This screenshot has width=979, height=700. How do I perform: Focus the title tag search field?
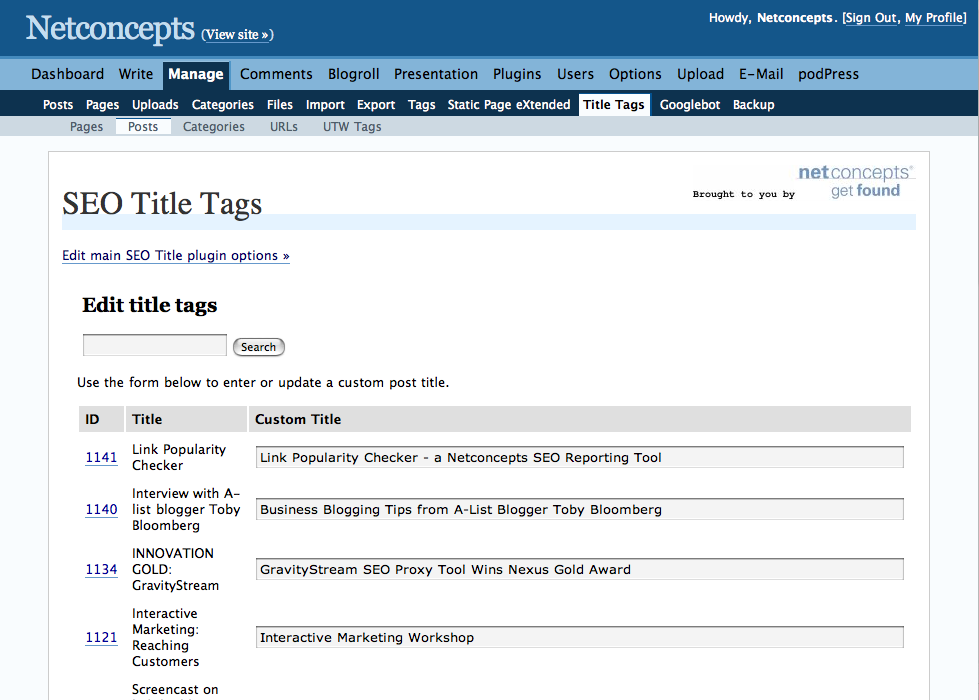point(155,345)
